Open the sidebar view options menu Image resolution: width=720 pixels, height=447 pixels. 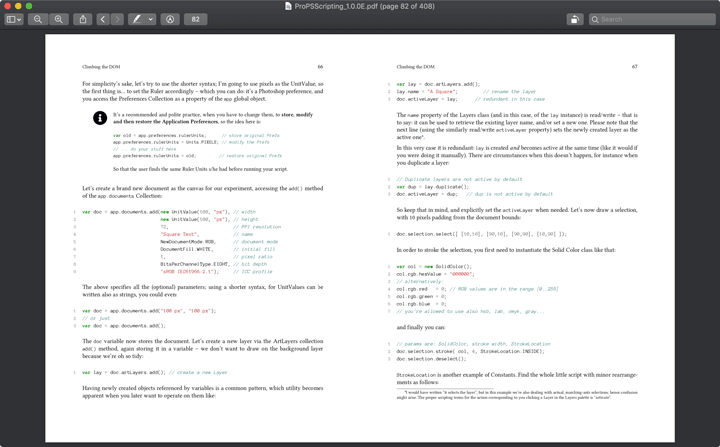pos(13,19)
